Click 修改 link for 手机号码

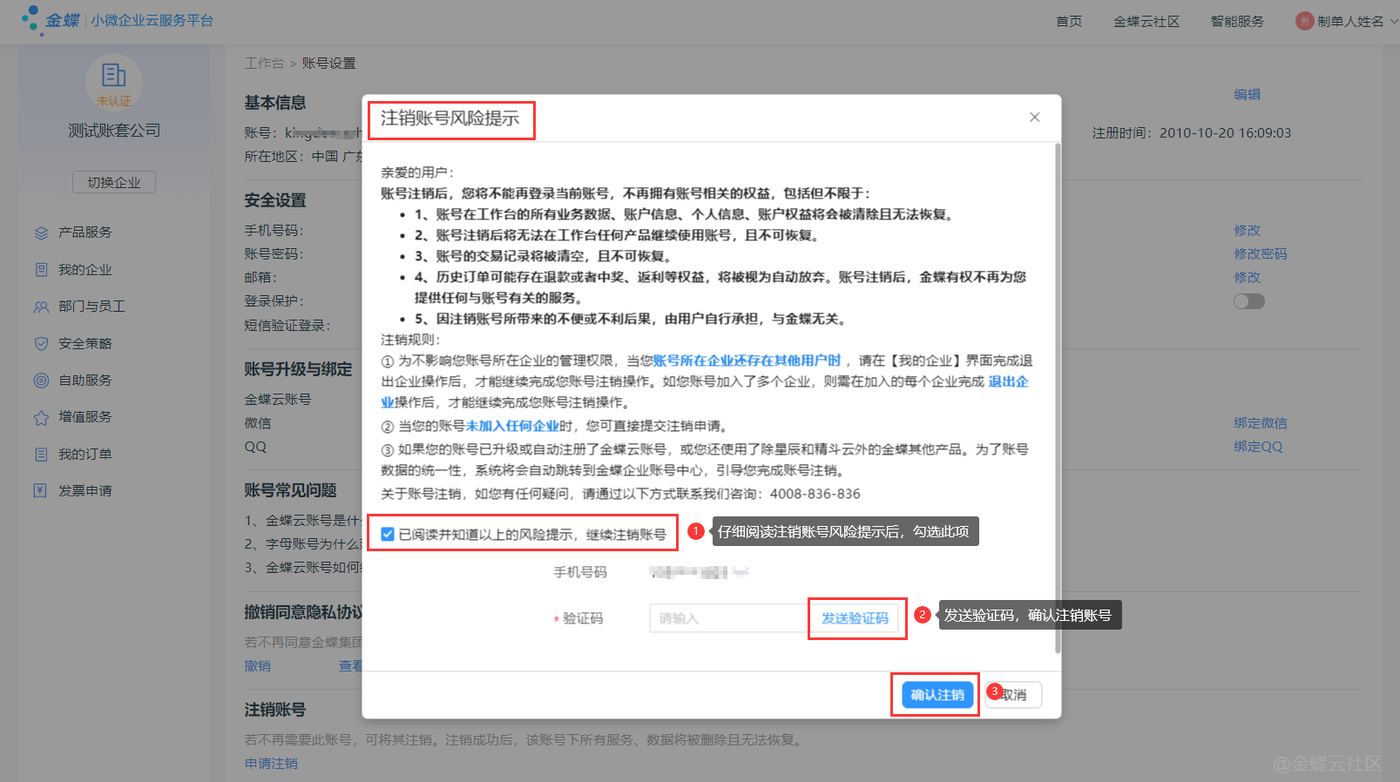tap(1247, 230)
